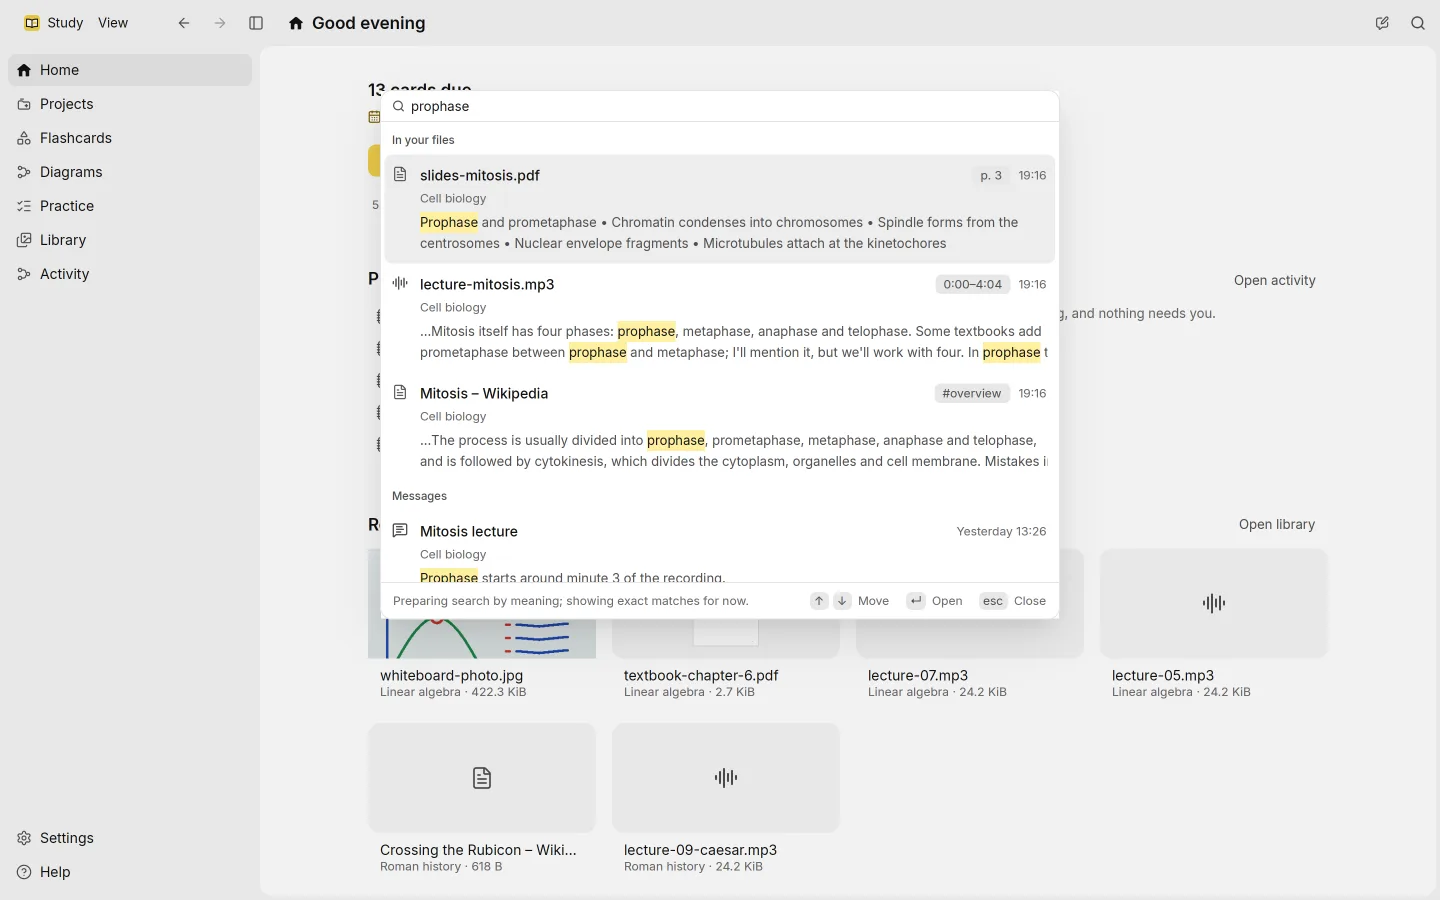The width and height of the screenshot is (1440, 900).
Task: Open the Mitosis – Wikipedia search result
Action: [720, 427]
